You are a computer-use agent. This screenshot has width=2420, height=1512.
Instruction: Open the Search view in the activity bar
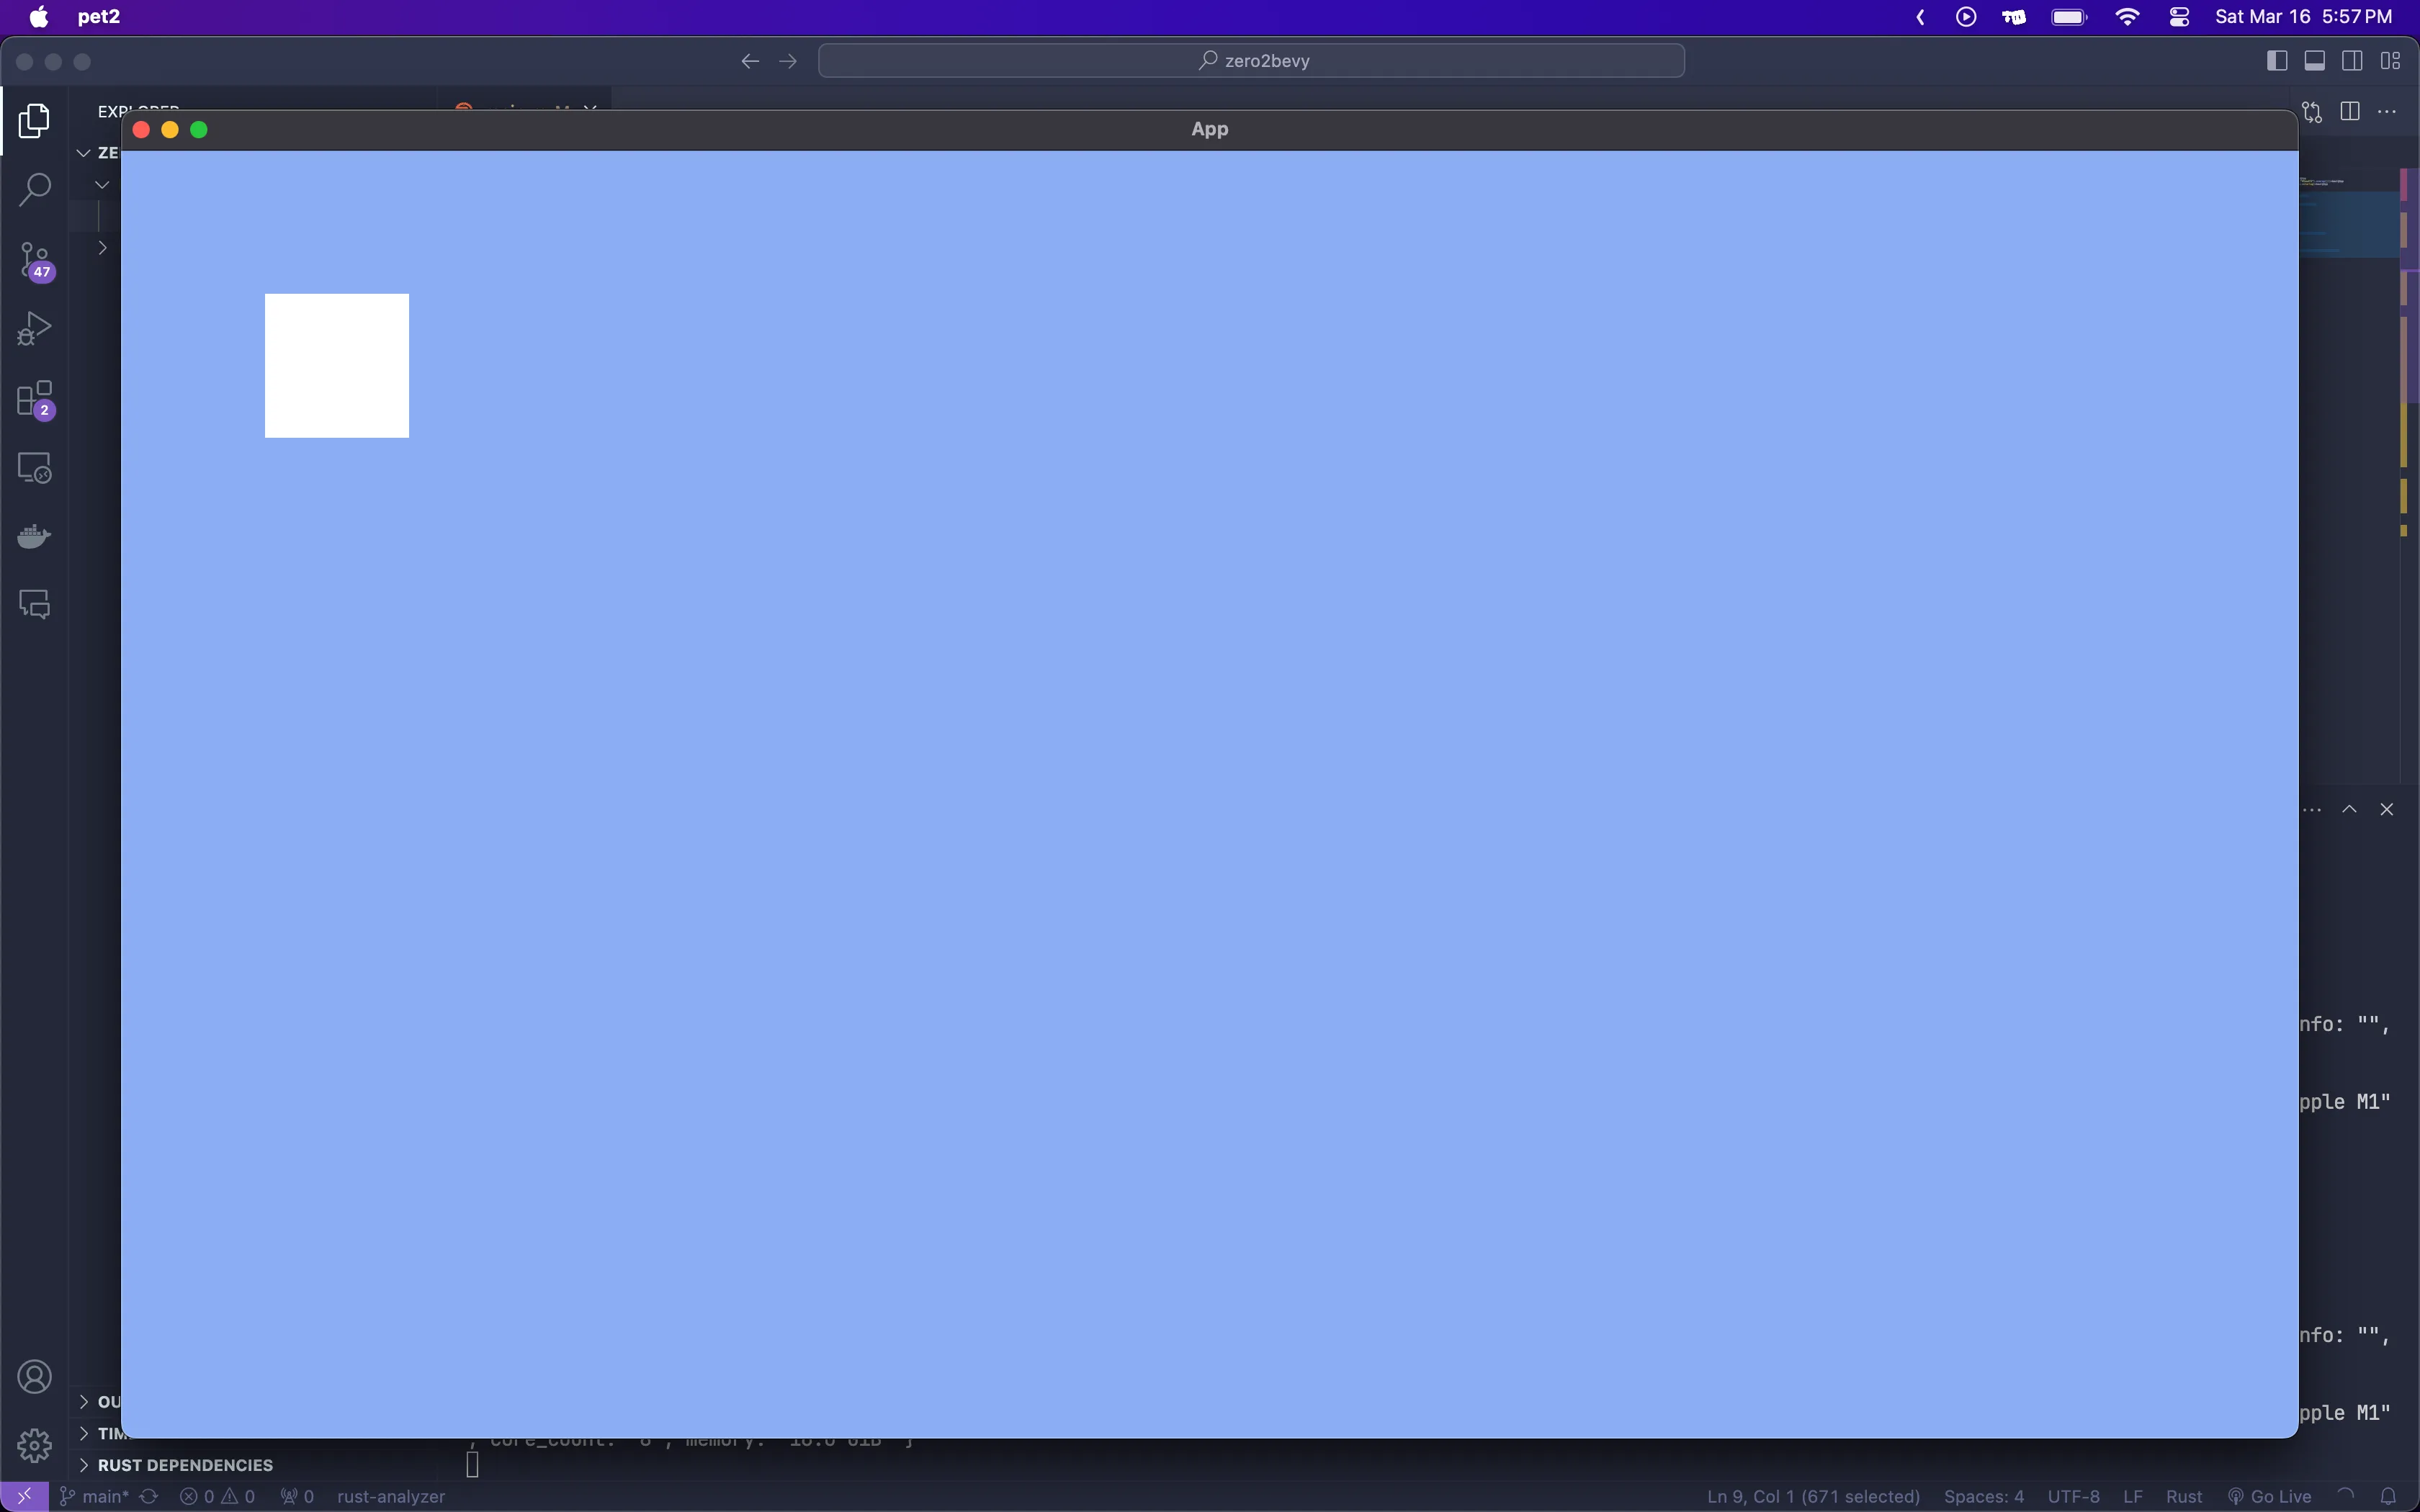point(34,190)
